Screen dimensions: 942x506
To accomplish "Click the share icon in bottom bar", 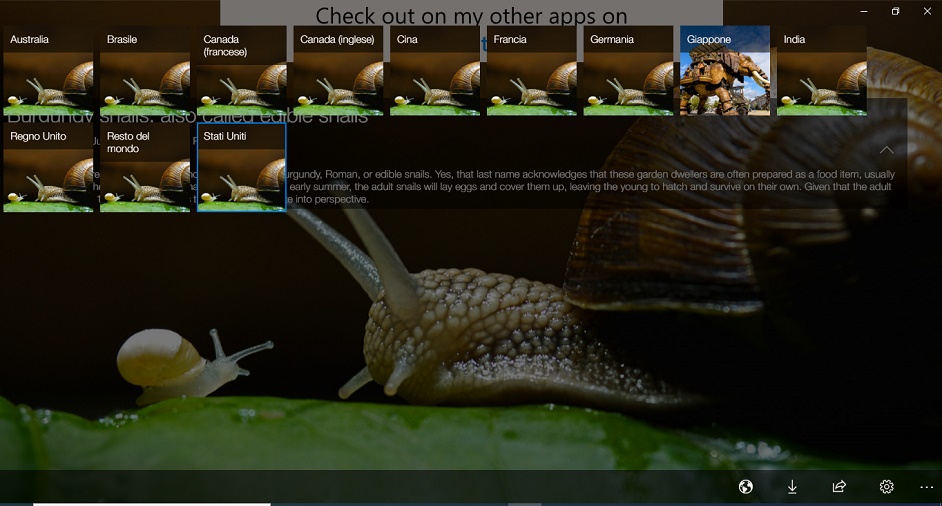I will pyautogui.click(x=839, y=487).
